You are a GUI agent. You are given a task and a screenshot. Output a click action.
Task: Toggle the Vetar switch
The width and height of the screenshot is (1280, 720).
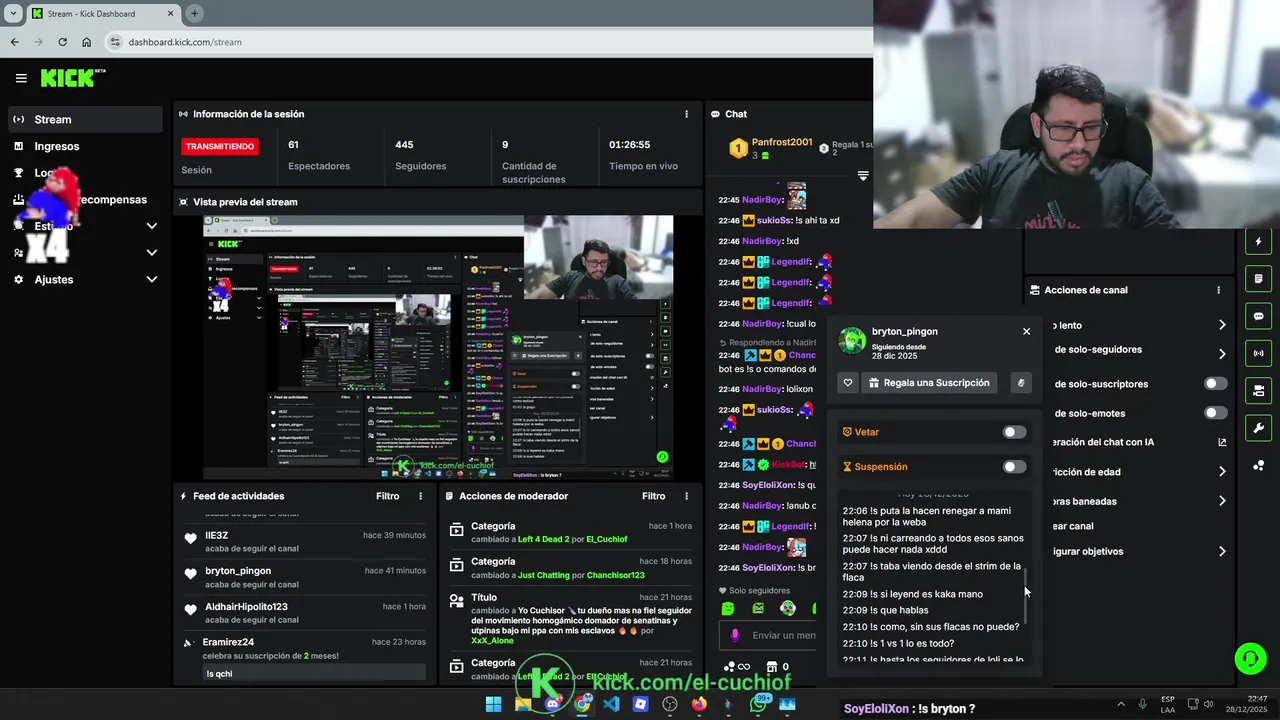pos(1014,432)
